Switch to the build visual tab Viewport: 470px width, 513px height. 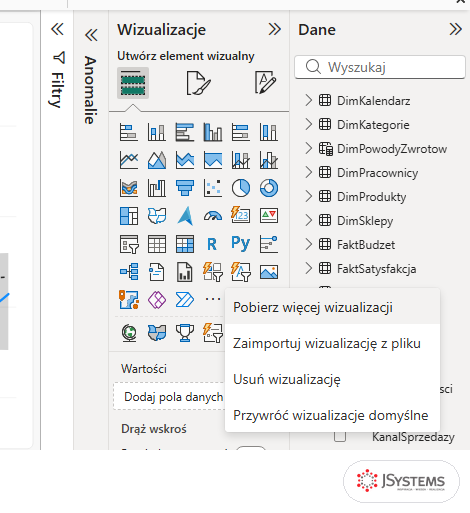(x=133, y=83)
